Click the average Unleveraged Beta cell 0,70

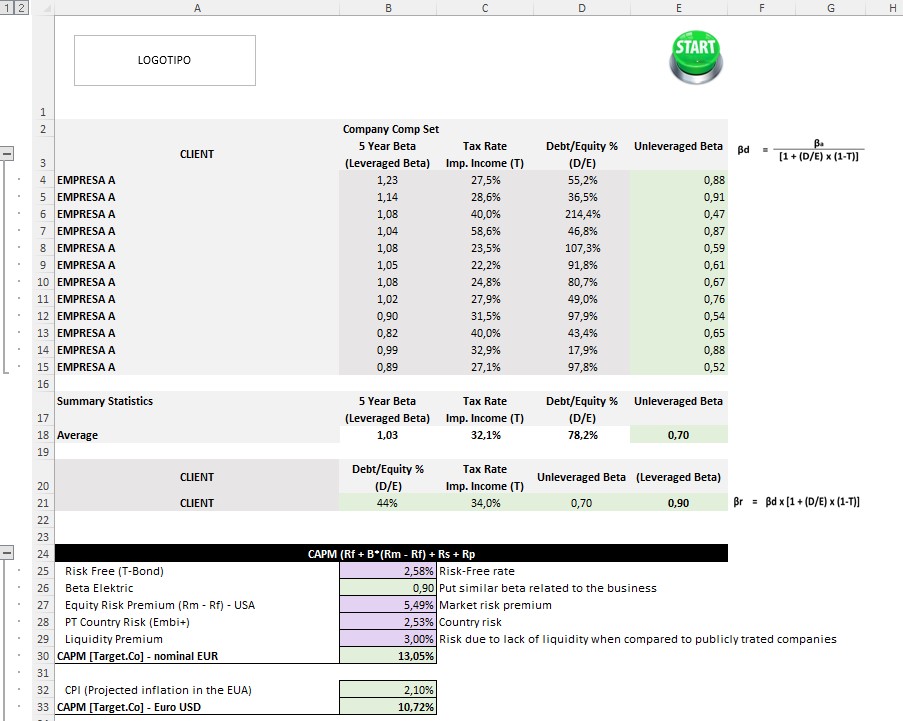pos(678,435)
